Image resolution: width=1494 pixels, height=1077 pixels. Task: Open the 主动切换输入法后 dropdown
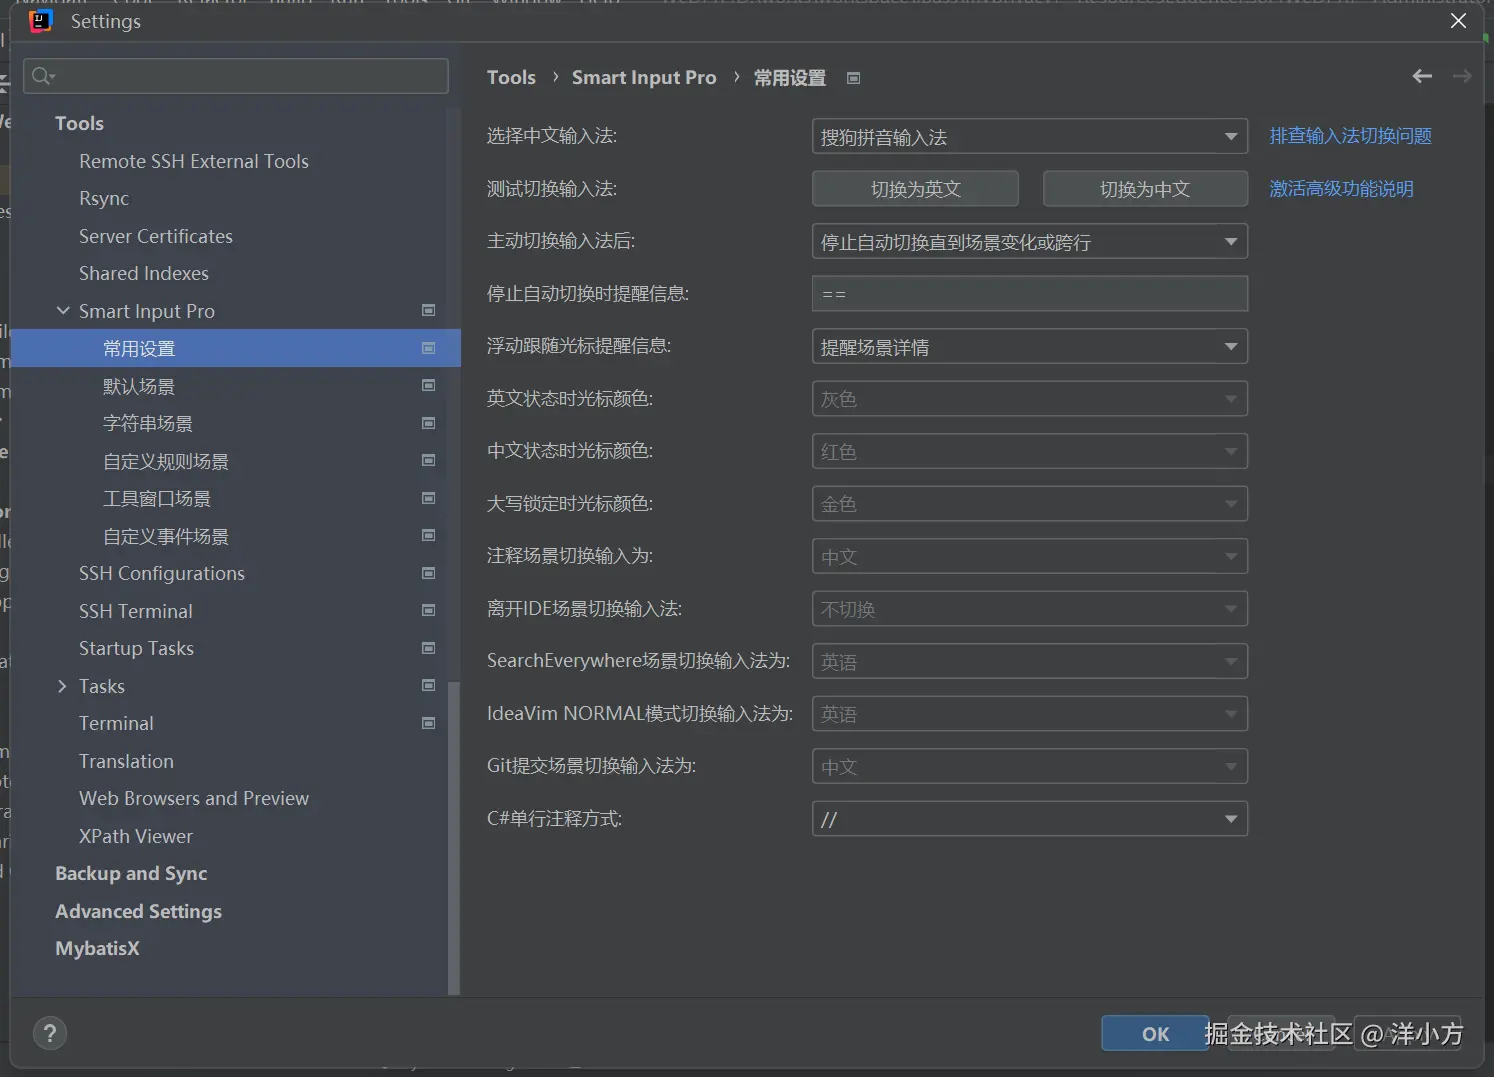pos(1030,242)
